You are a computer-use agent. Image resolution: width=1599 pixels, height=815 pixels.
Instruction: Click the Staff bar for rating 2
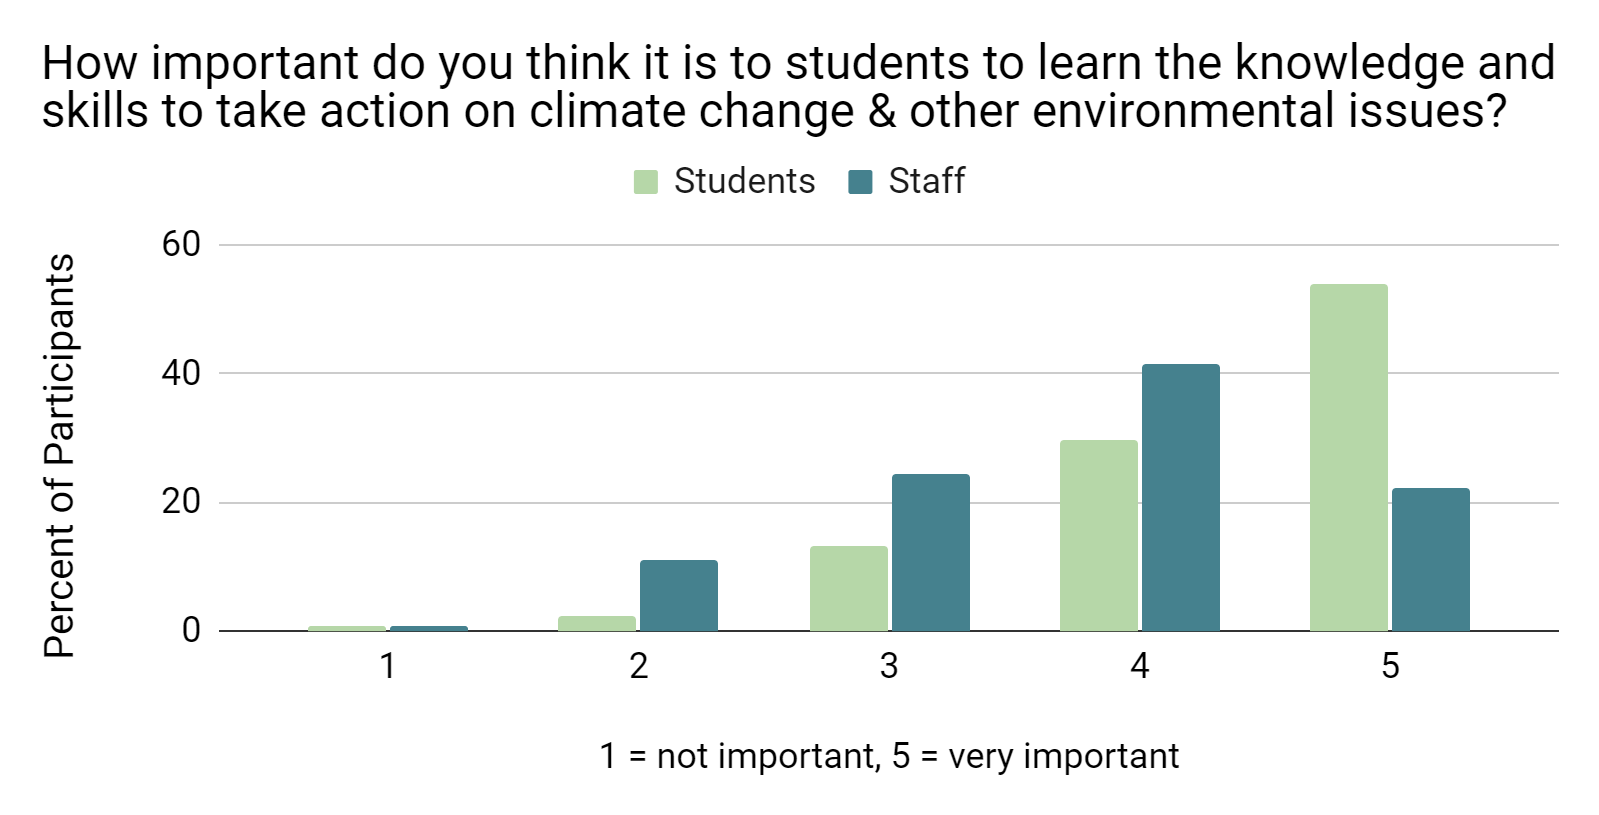(679, 595)
